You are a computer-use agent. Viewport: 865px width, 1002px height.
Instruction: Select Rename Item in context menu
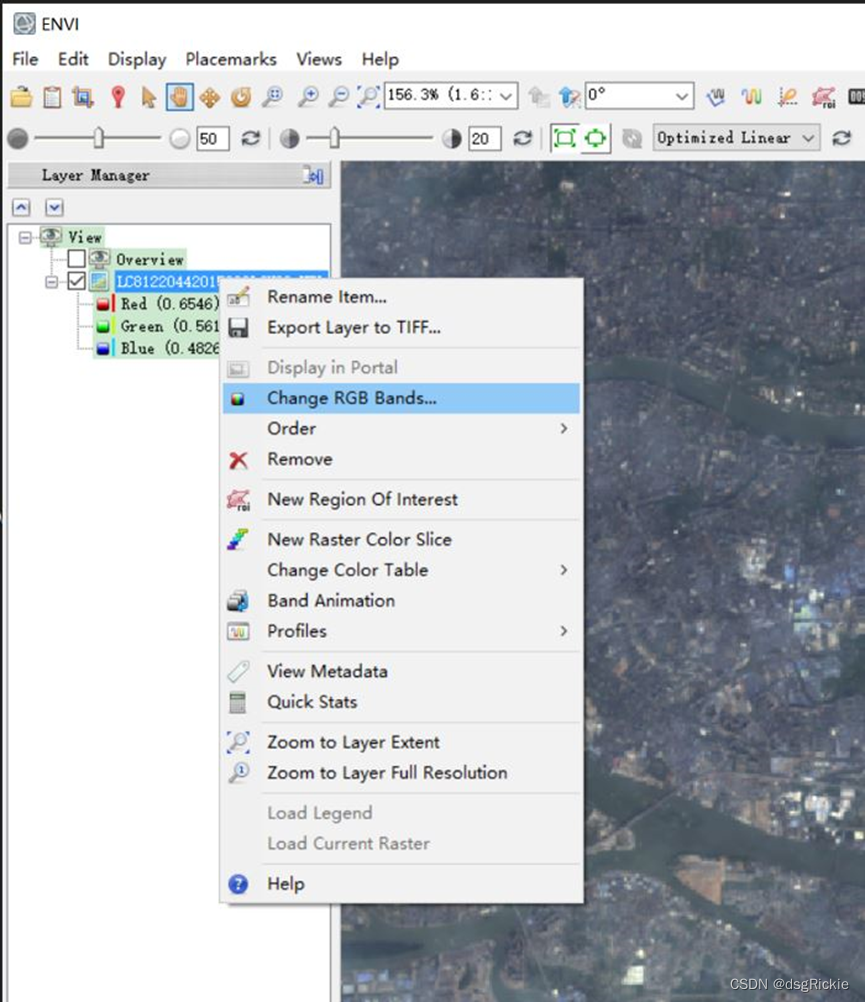tap(402, 297)
